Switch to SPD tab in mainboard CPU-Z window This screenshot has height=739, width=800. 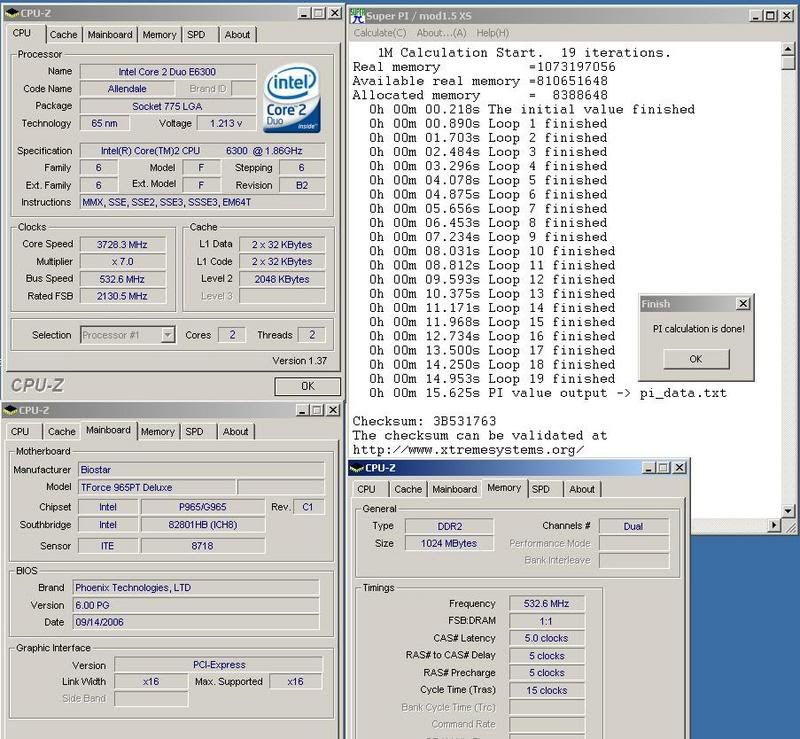(x=194, y=432)
